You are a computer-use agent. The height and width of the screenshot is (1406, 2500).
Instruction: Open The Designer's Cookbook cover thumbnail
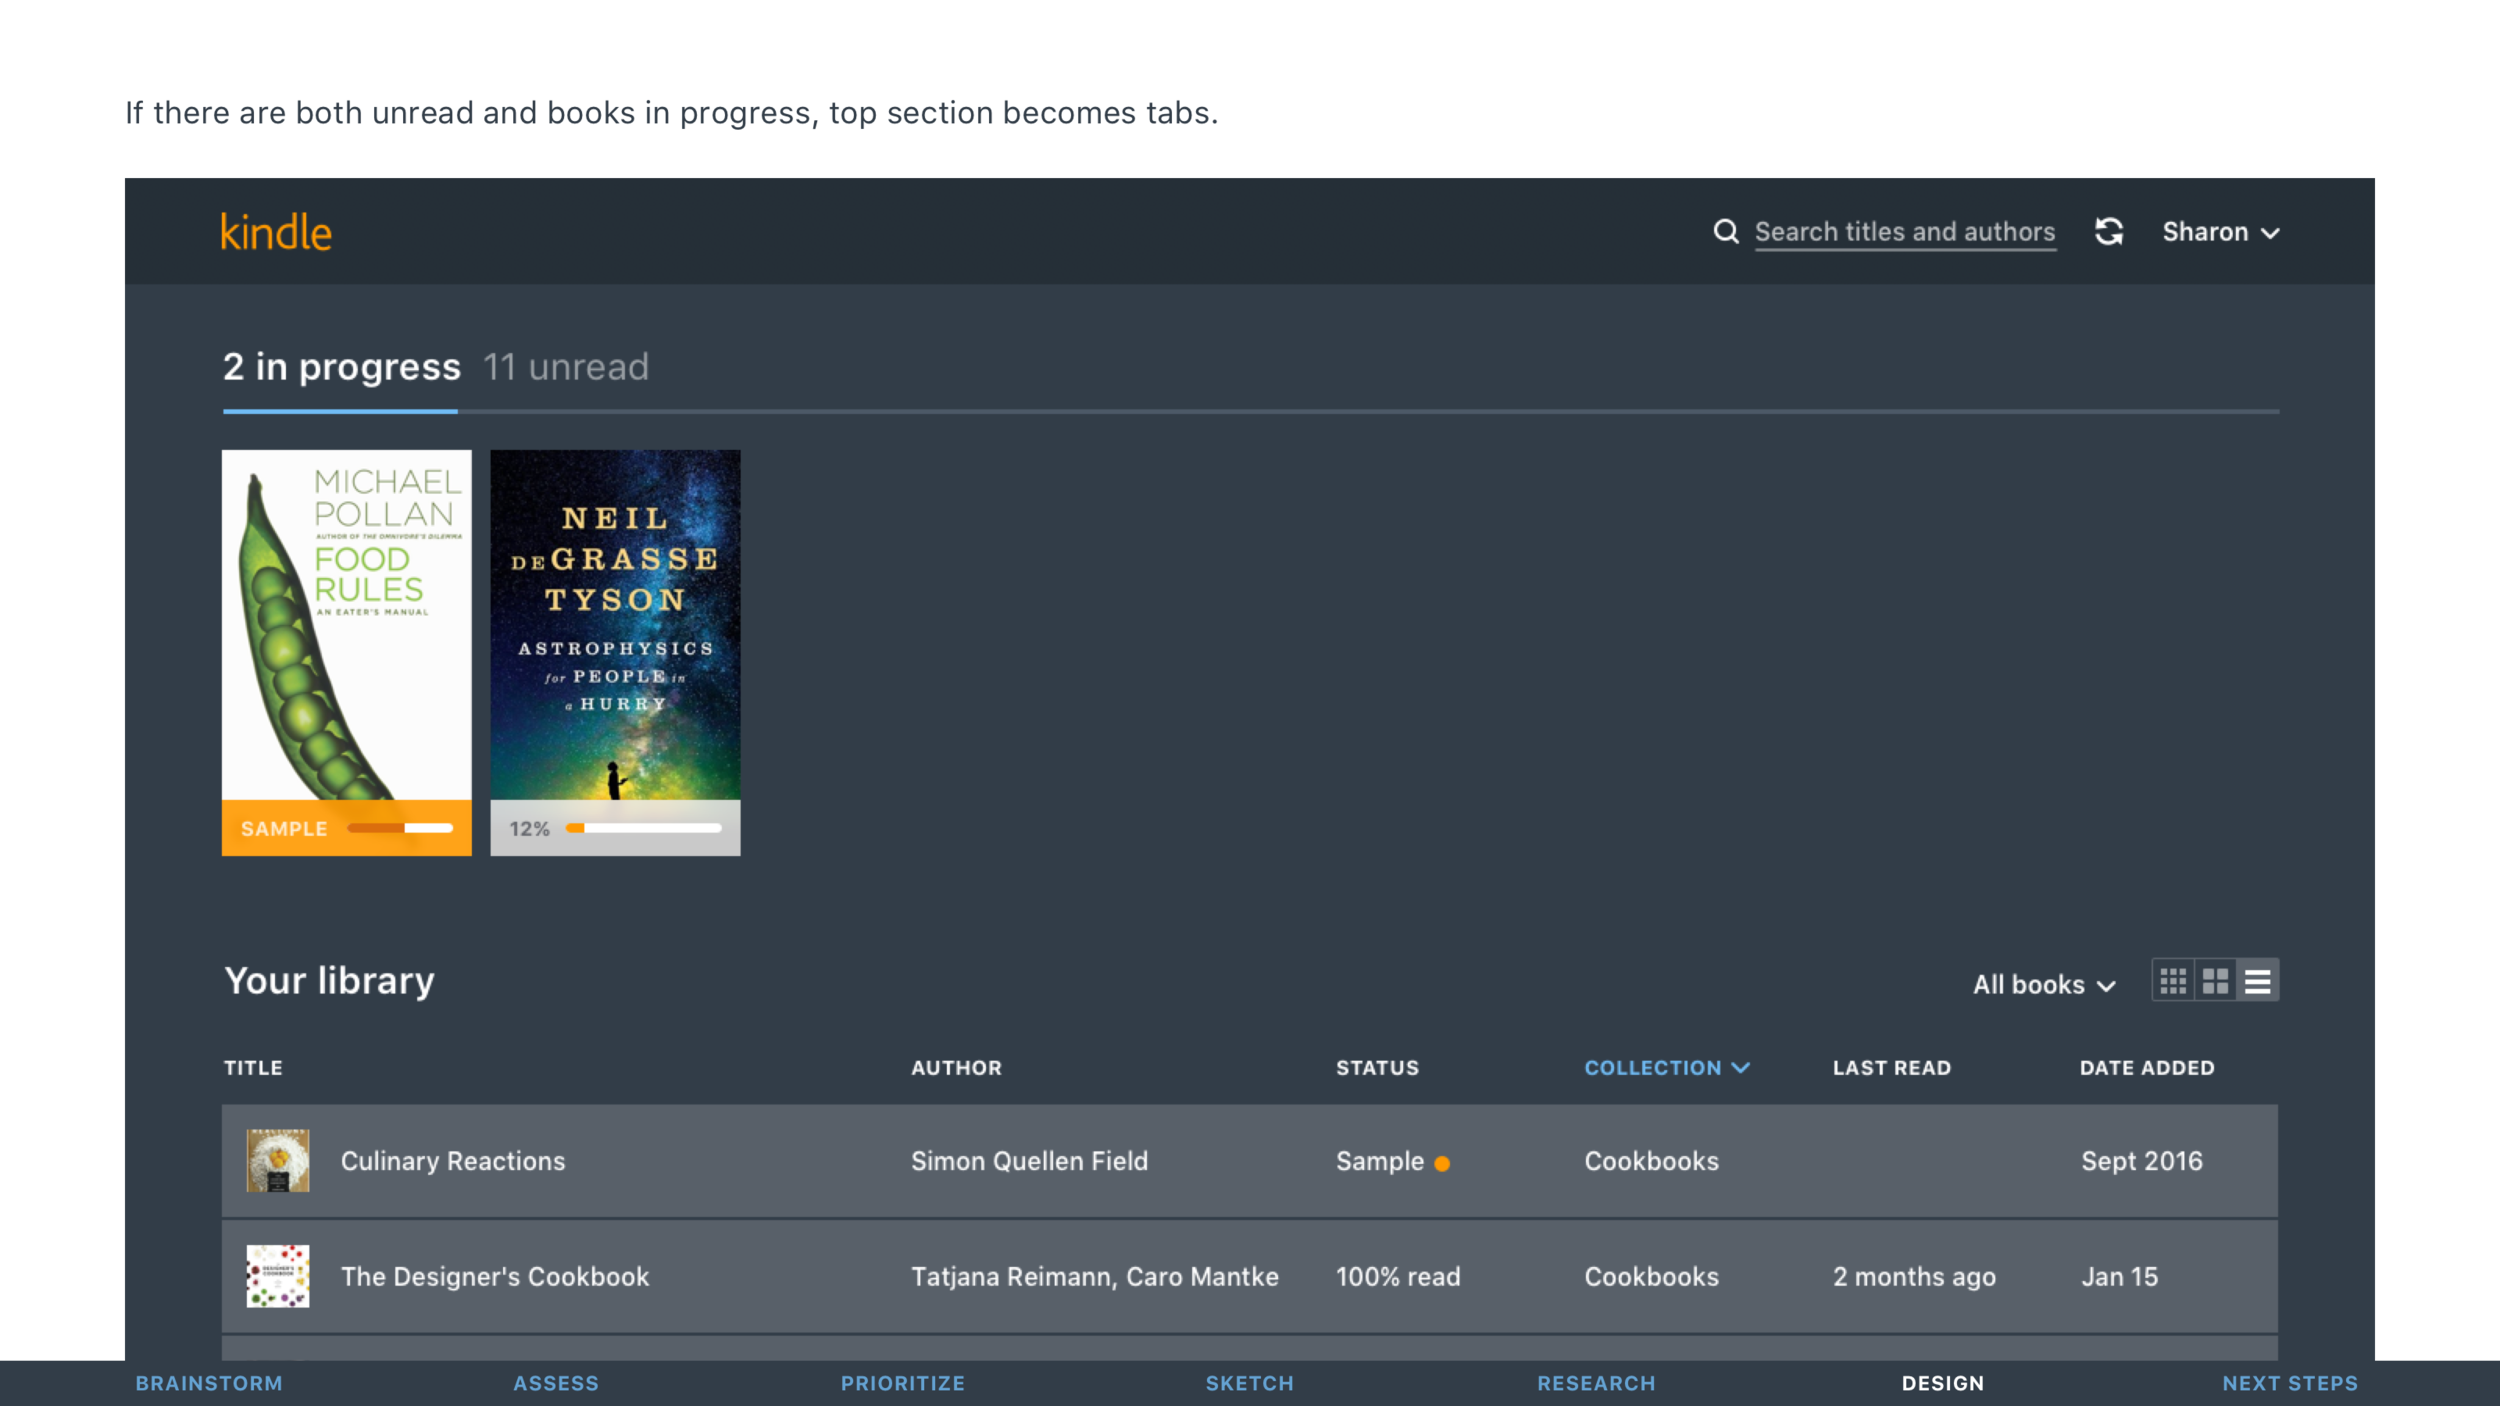[278, 1276]
